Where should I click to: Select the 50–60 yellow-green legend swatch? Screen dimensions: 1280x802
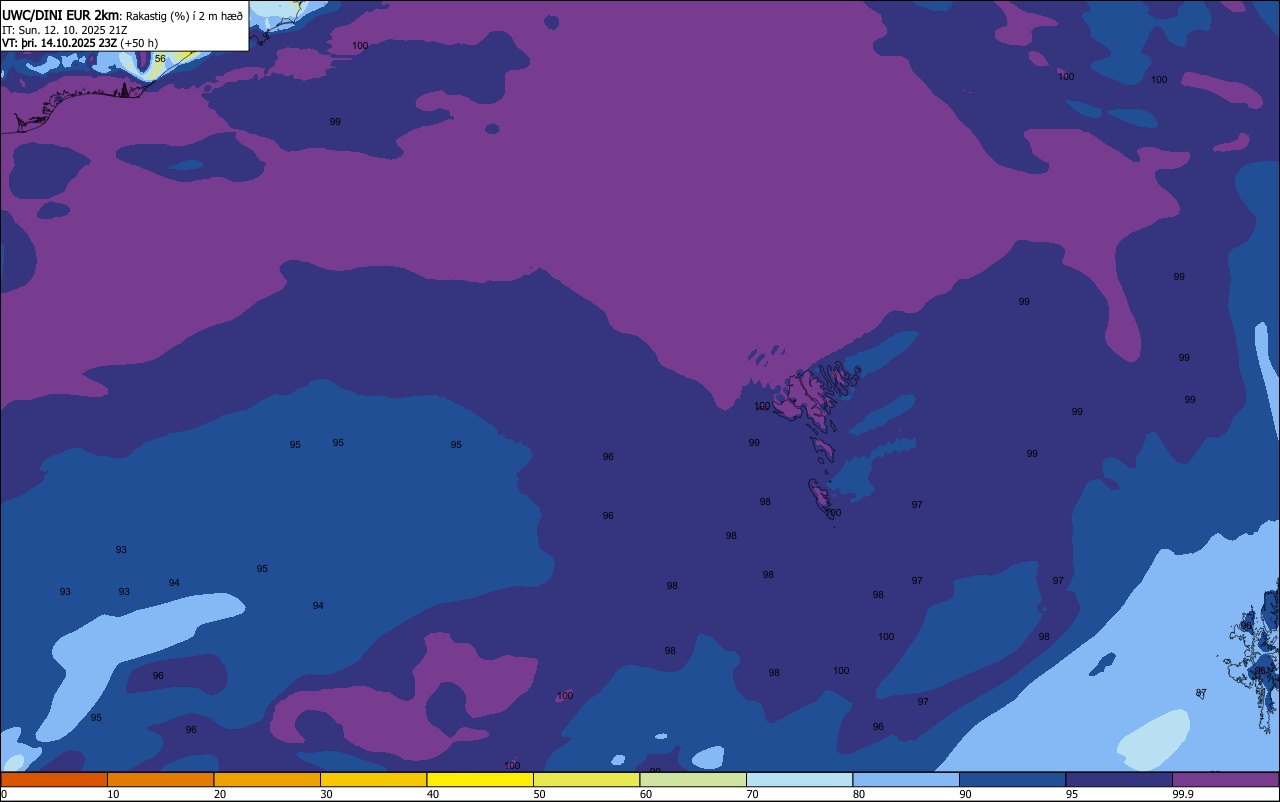586,779
